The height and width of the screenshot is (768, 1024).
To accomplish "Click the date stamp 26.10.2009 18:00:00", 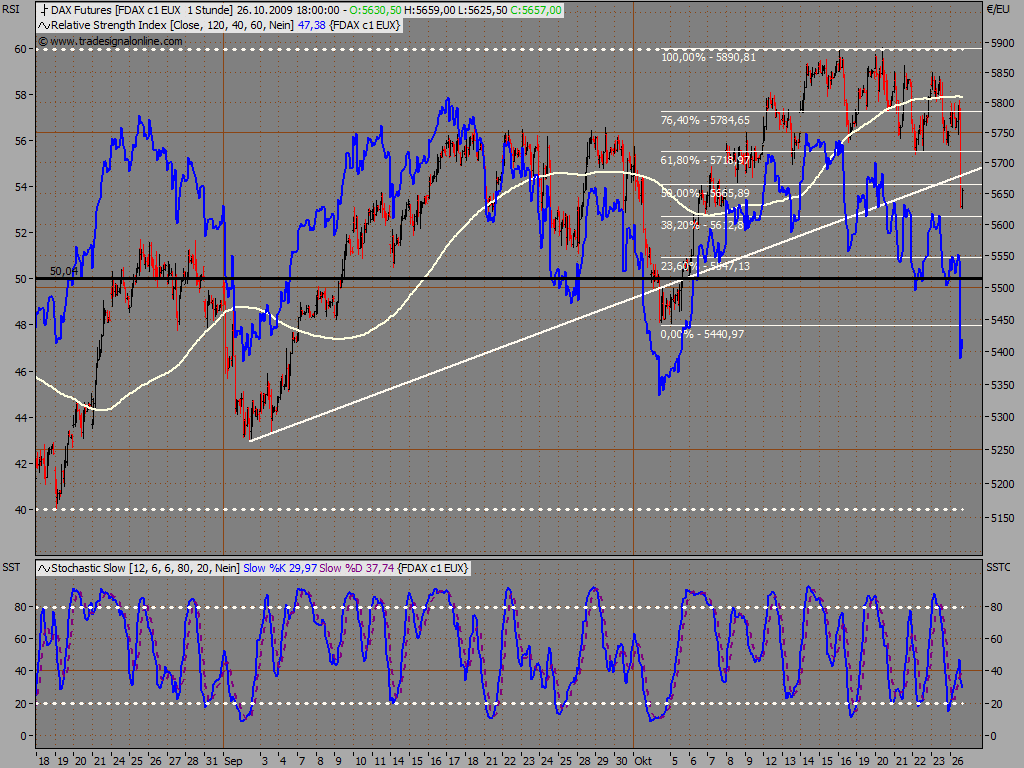I will (x=288, y=10).
